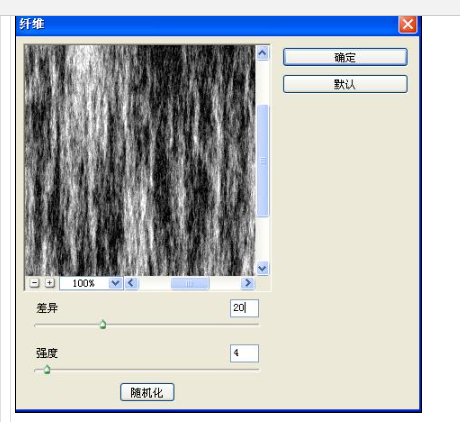This screenshot has height=422, width=460.
Task: Click the 差异 label text
Action: click(47, 308)
